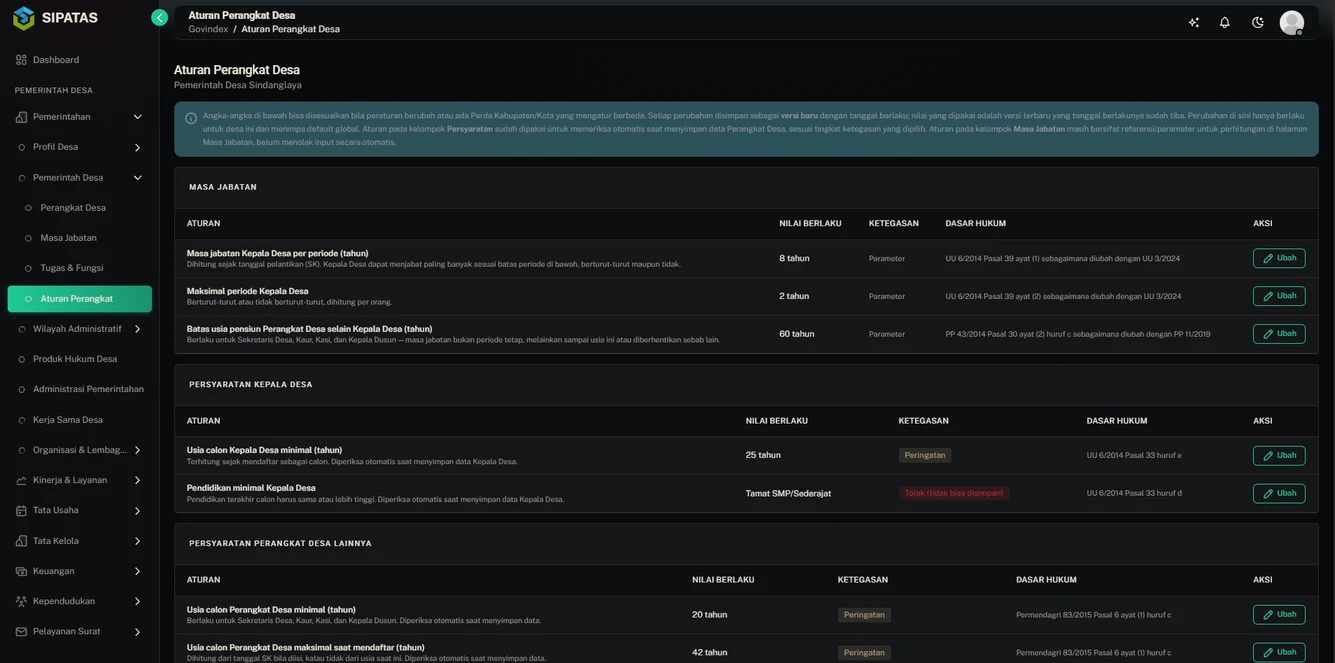
Task: Click the Pelayanan Surat envelope icon
Action: pos(21,632)
